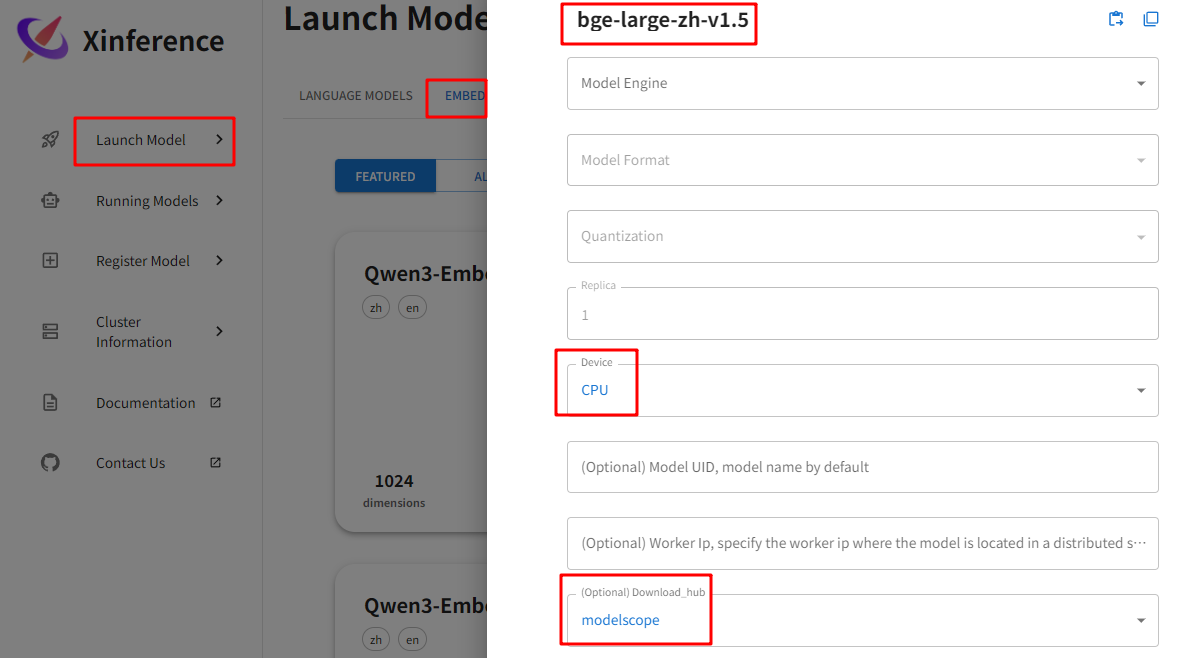Click the rocket icon beside Launch Model
Viewport: 1180px width, 658px height.
point(50,140)
